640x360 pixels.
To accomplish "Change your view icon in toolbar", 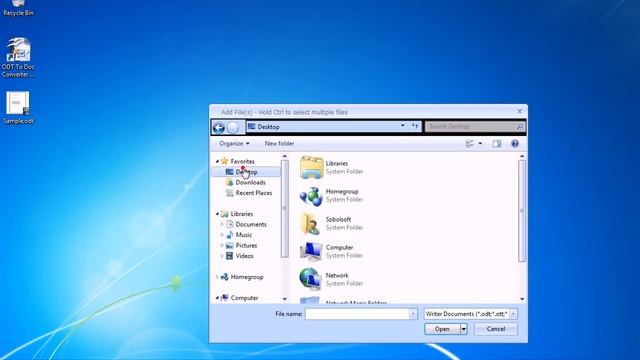I will click(469, 143).
